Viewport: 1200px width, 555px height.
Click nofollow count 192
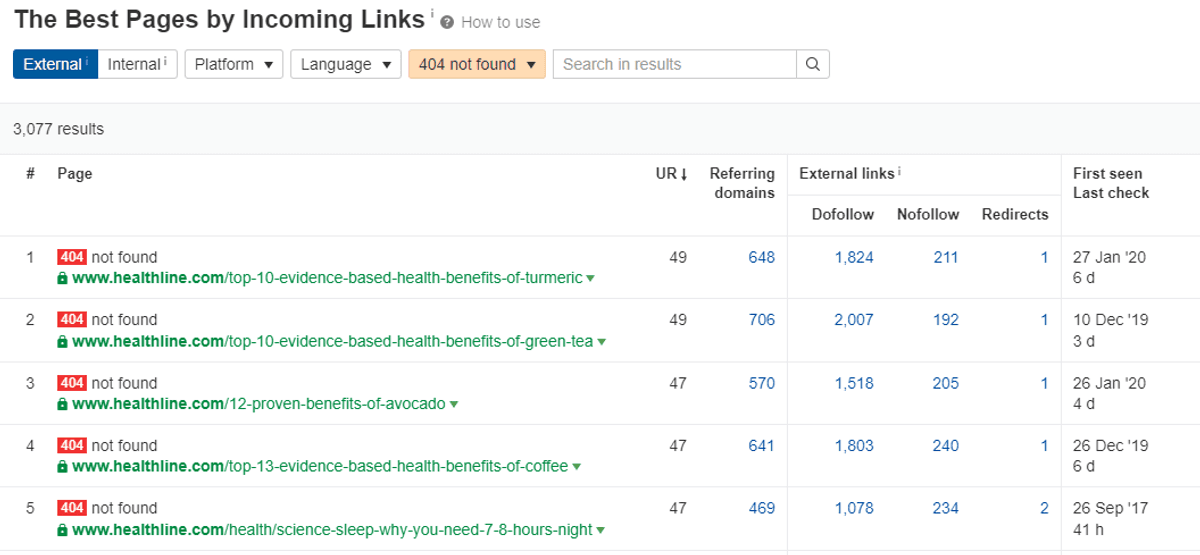click(x=946, y=320)
